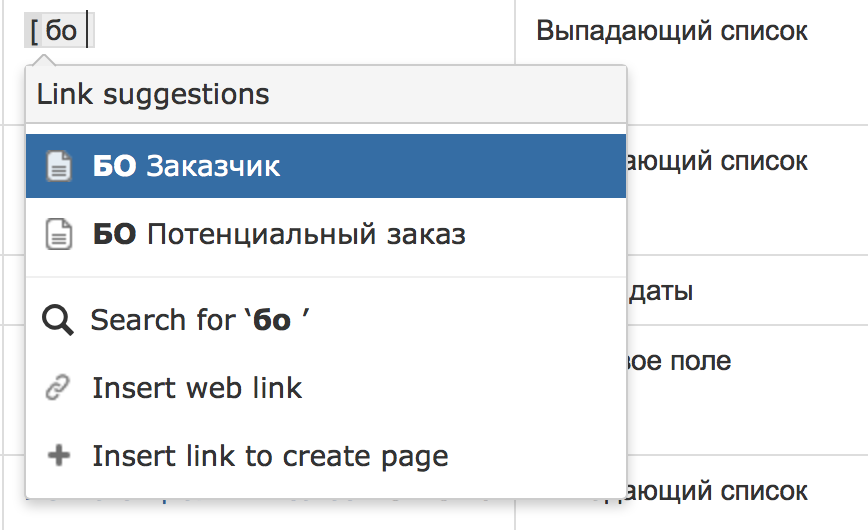Click the plus icon for create page

(59, 456)
